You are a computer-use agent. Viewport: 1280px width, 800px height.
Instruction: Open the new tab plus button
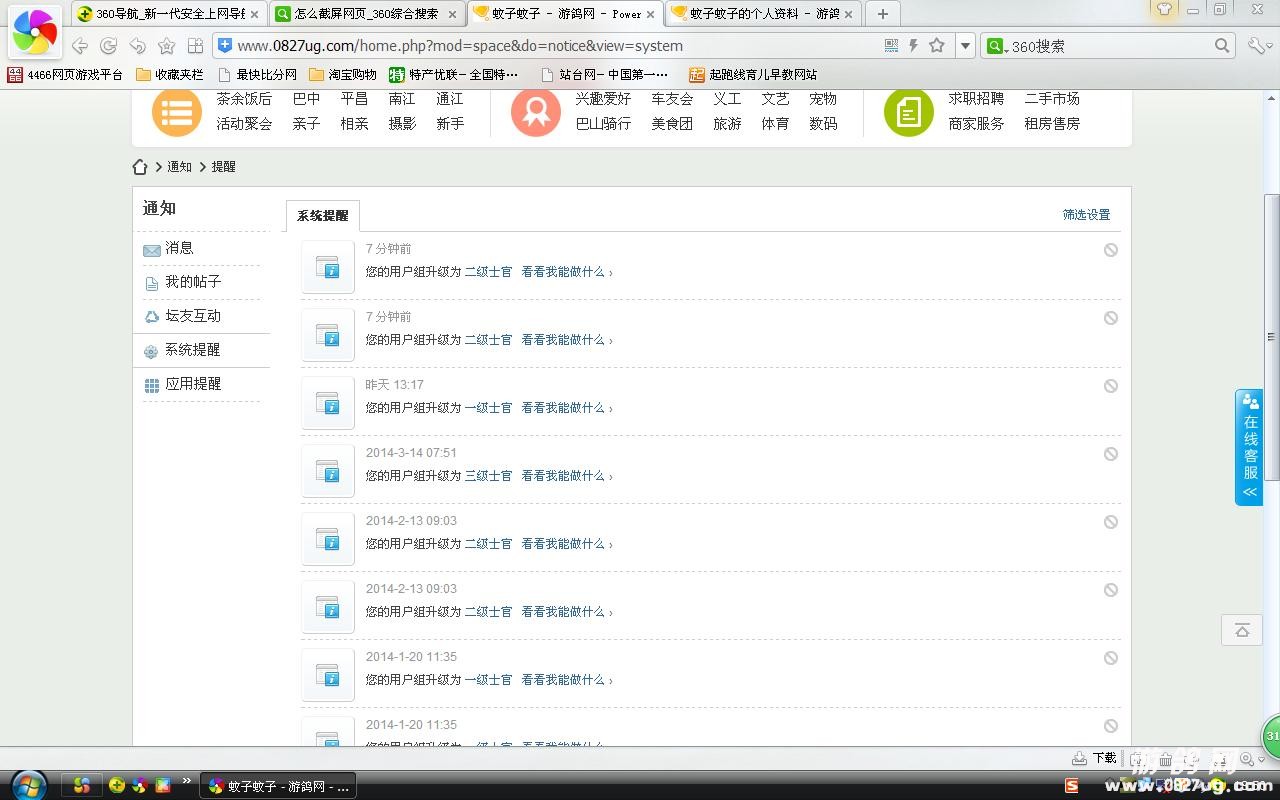pyautogui.click(x=882, y=14)
